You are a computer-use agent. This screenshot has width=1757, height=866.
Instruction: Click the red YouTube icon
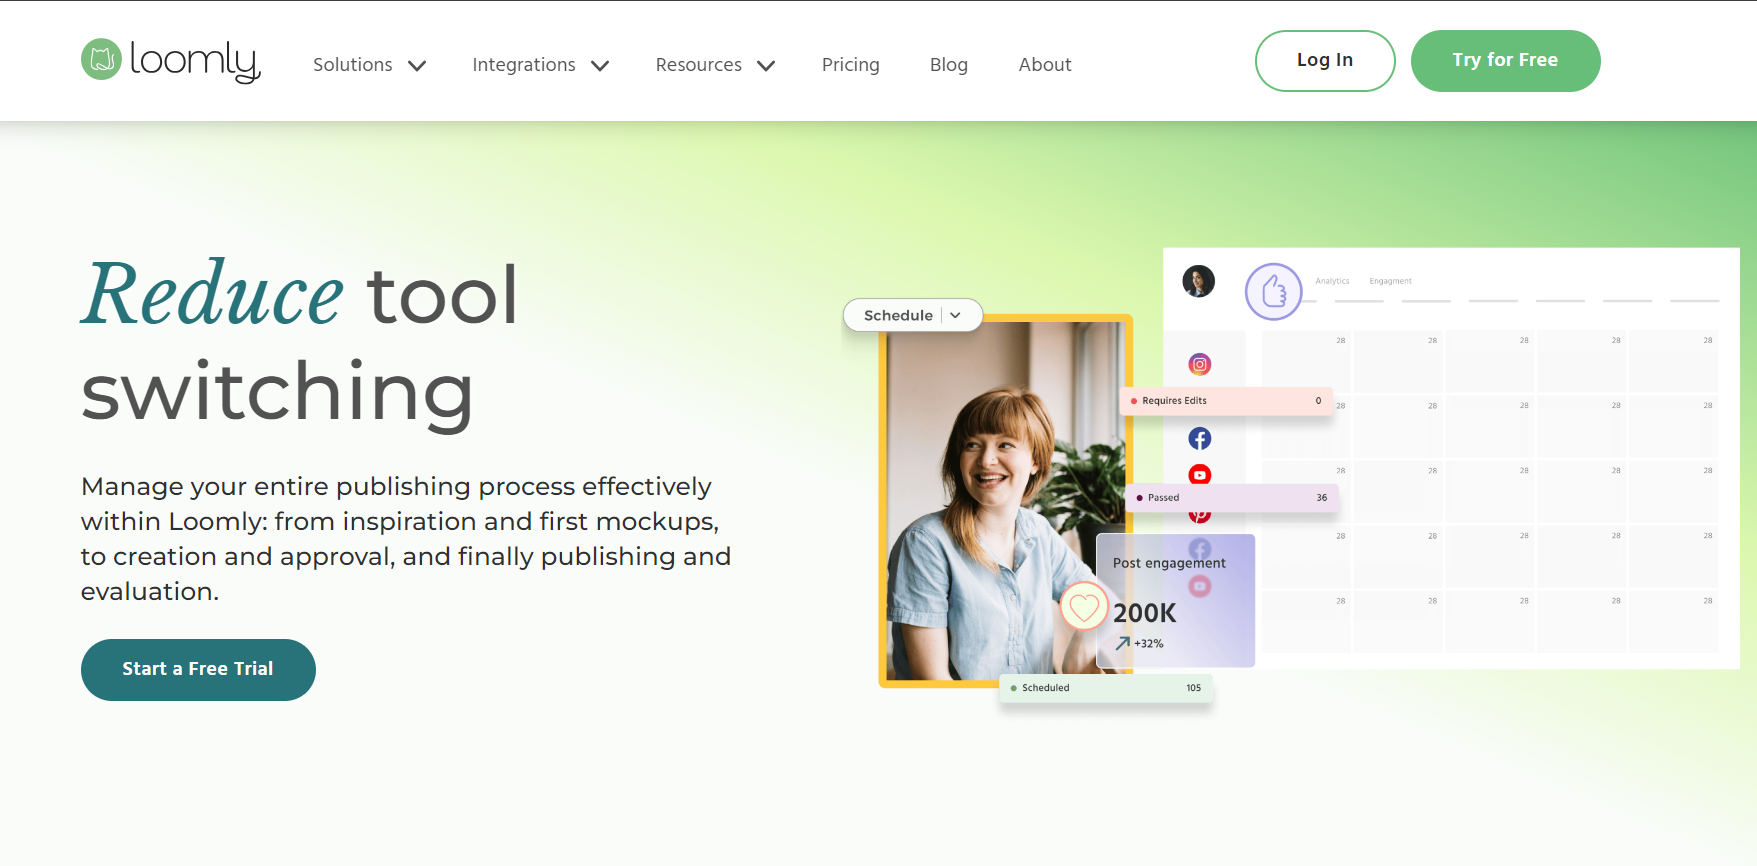tap(1199, 475)
